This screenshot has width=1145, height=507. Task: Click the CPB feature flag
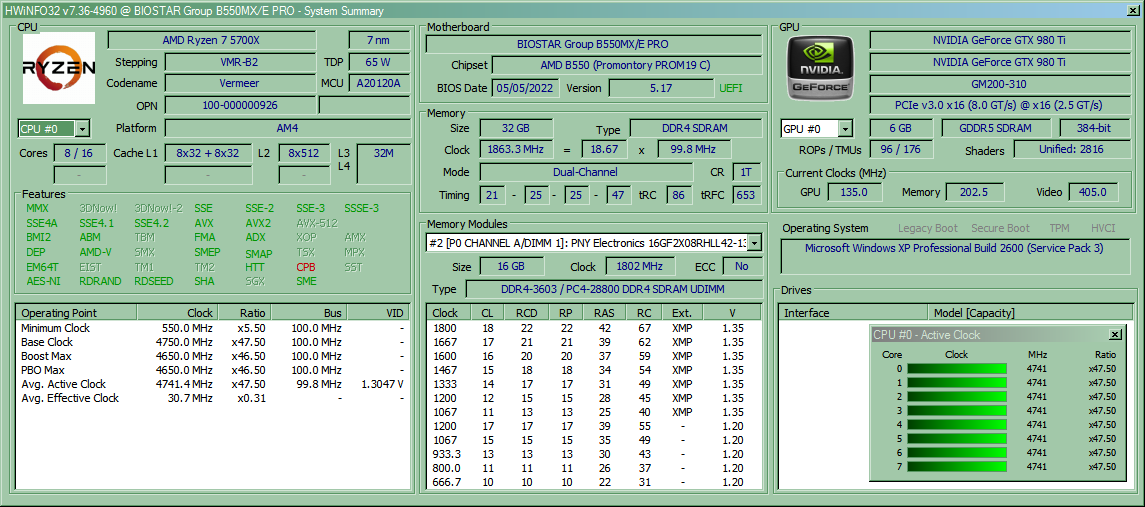pos(306,267)
